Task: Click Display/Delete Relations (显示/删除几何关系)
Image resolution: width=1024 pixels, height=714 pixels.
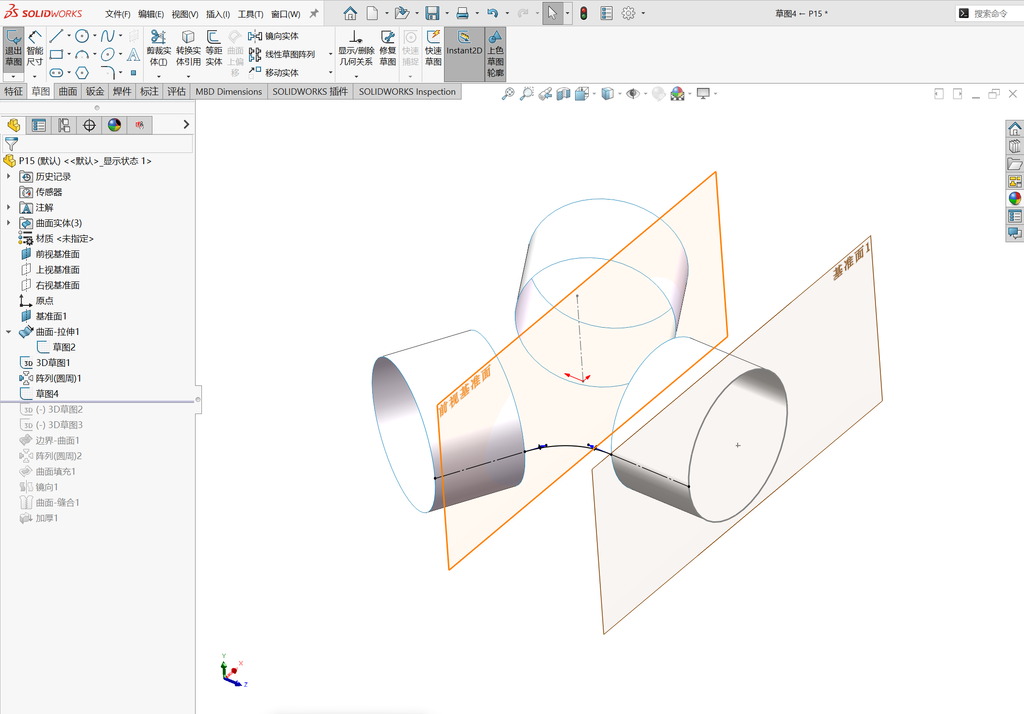Action: point(355,48)
